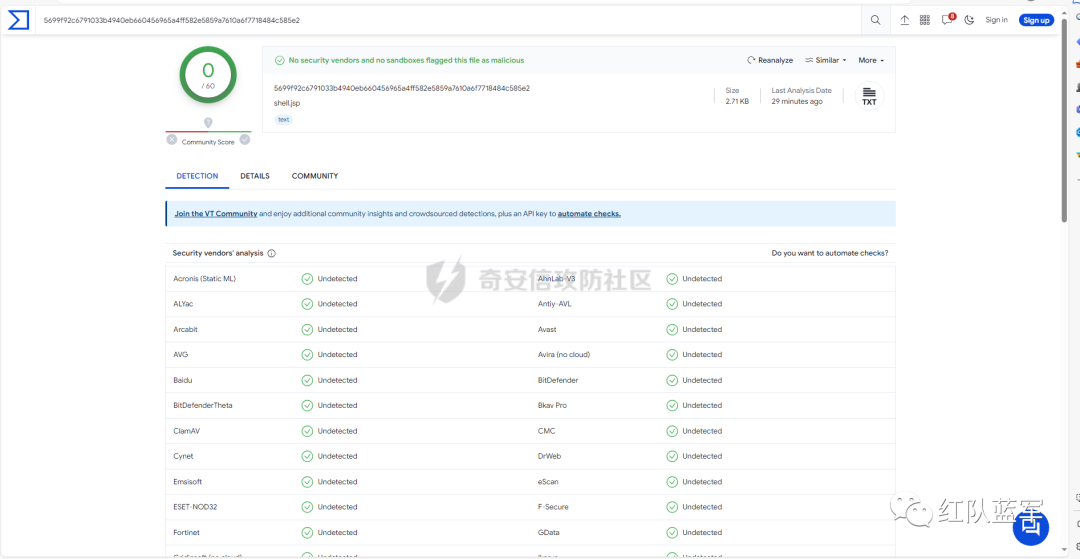The height and width of the screenshot is (559, 1080).
Task: Click the negative community vote X icon
Action: pos(172,140)
